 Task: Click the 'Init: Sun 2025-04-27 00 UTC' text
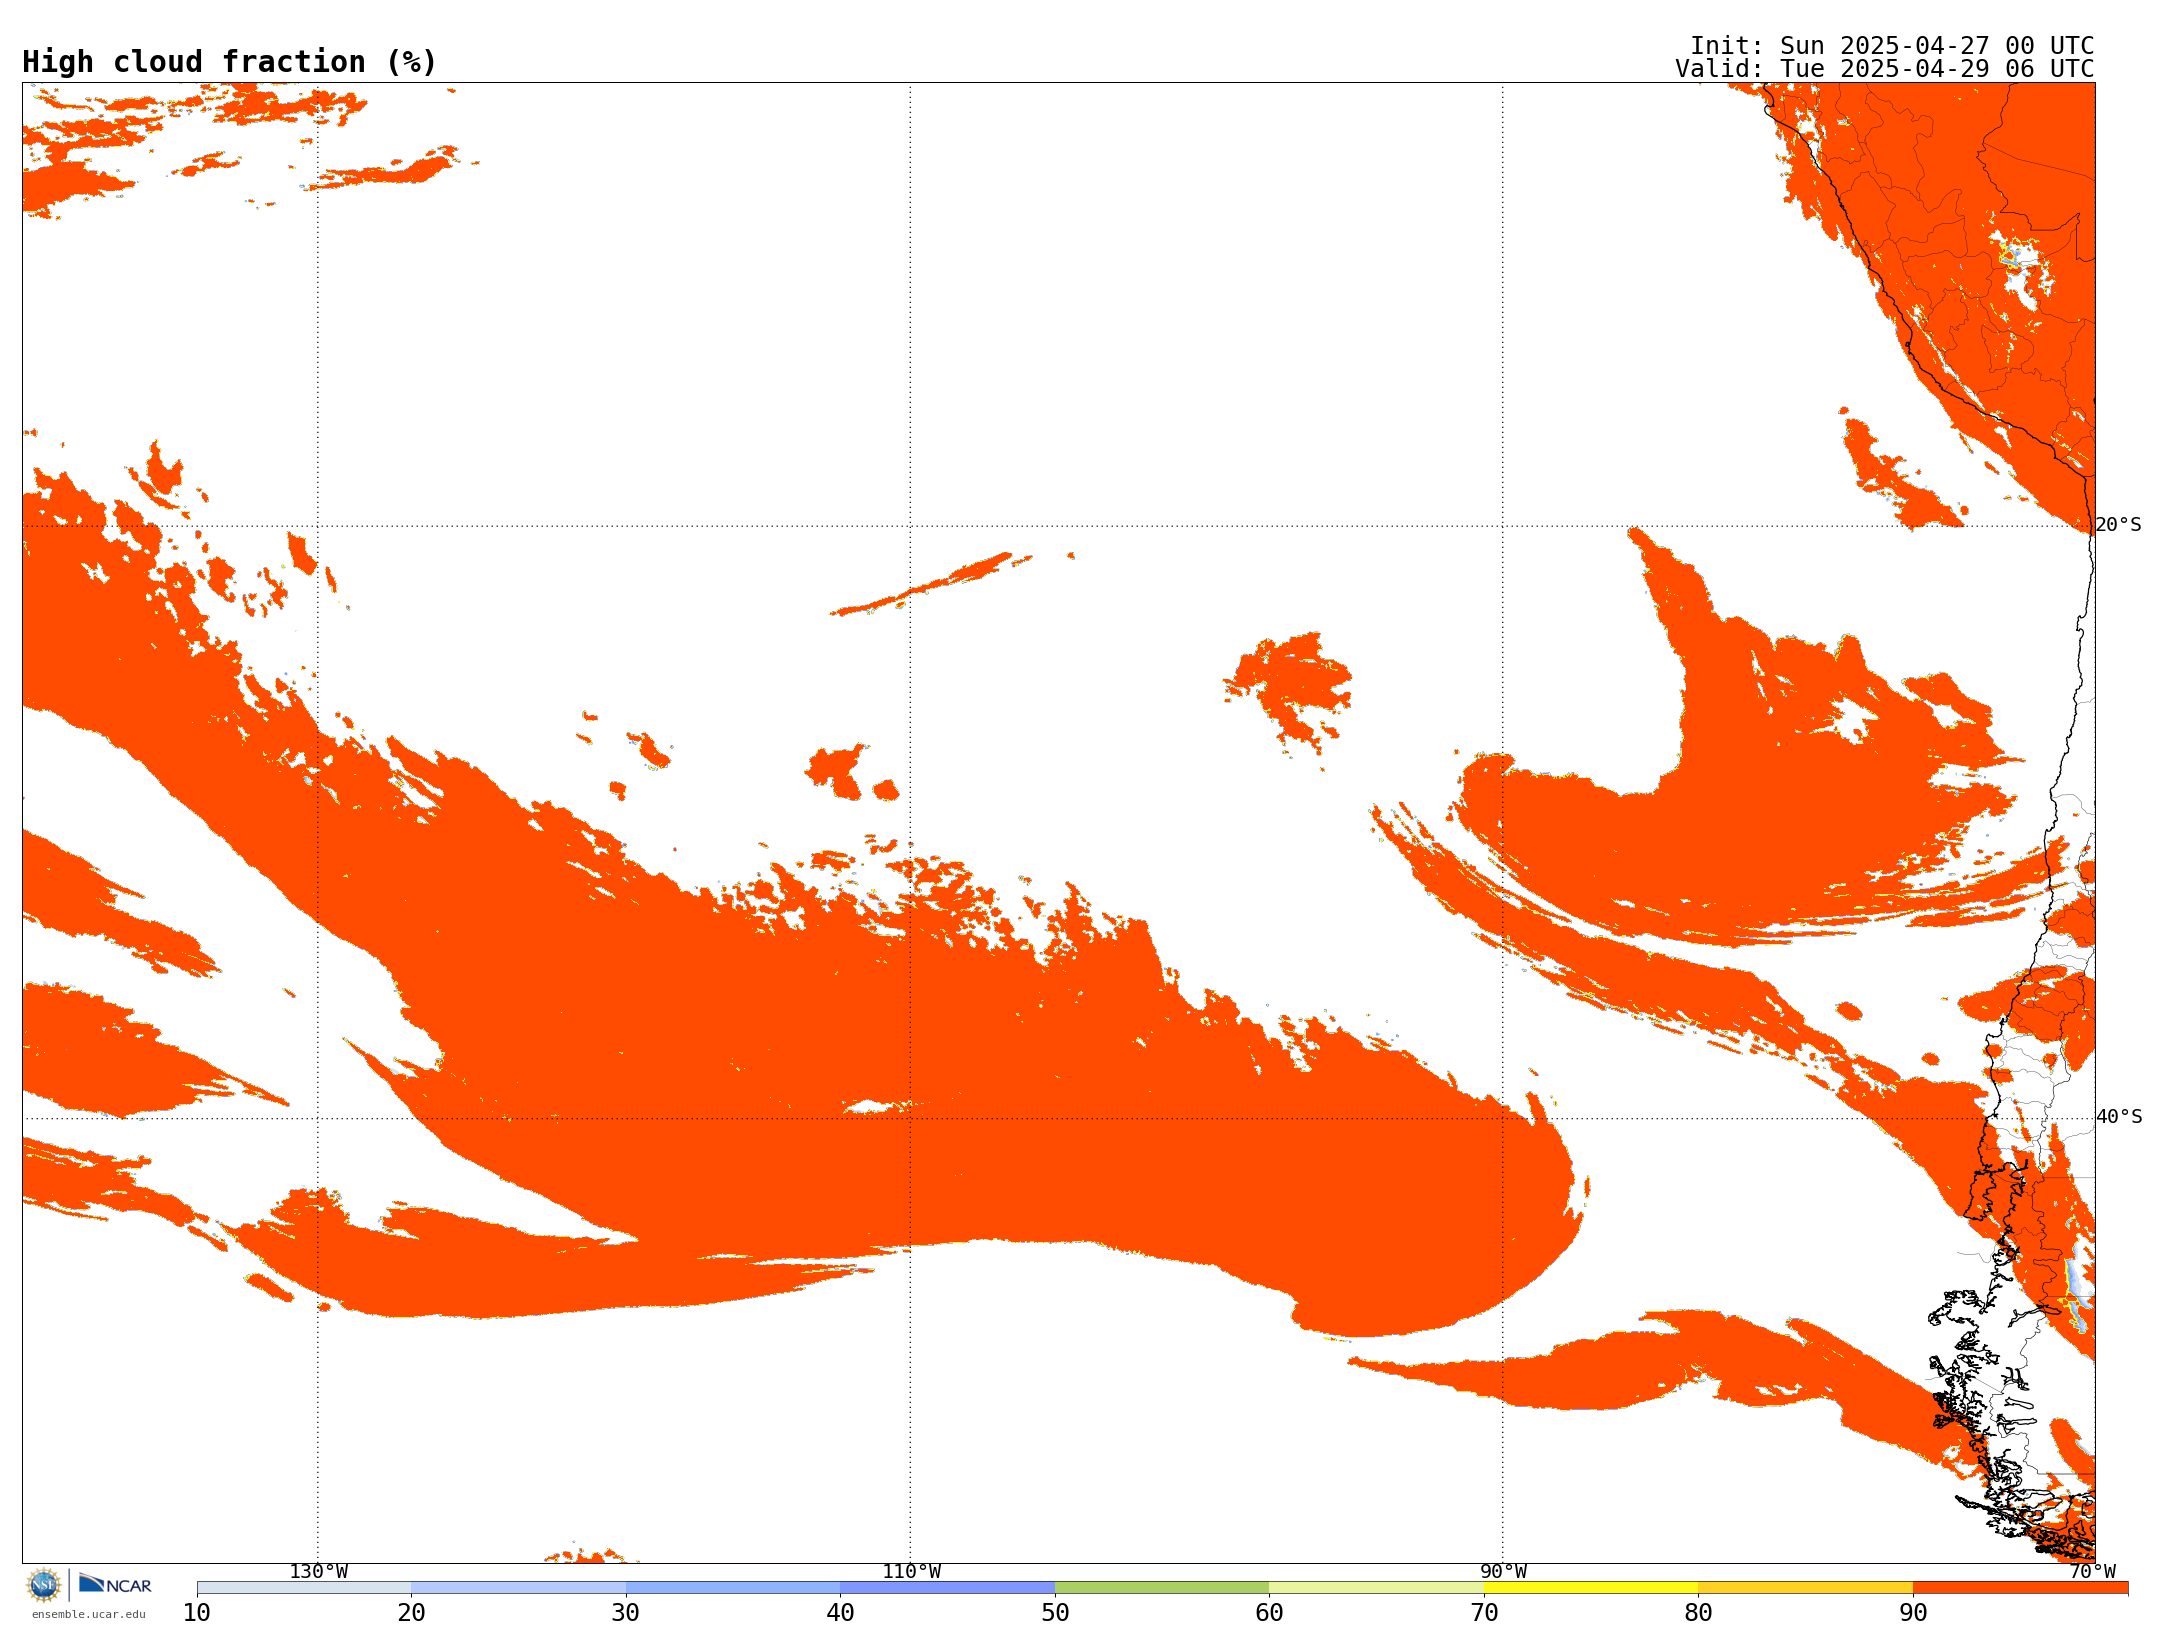(x=1892, y=46)
